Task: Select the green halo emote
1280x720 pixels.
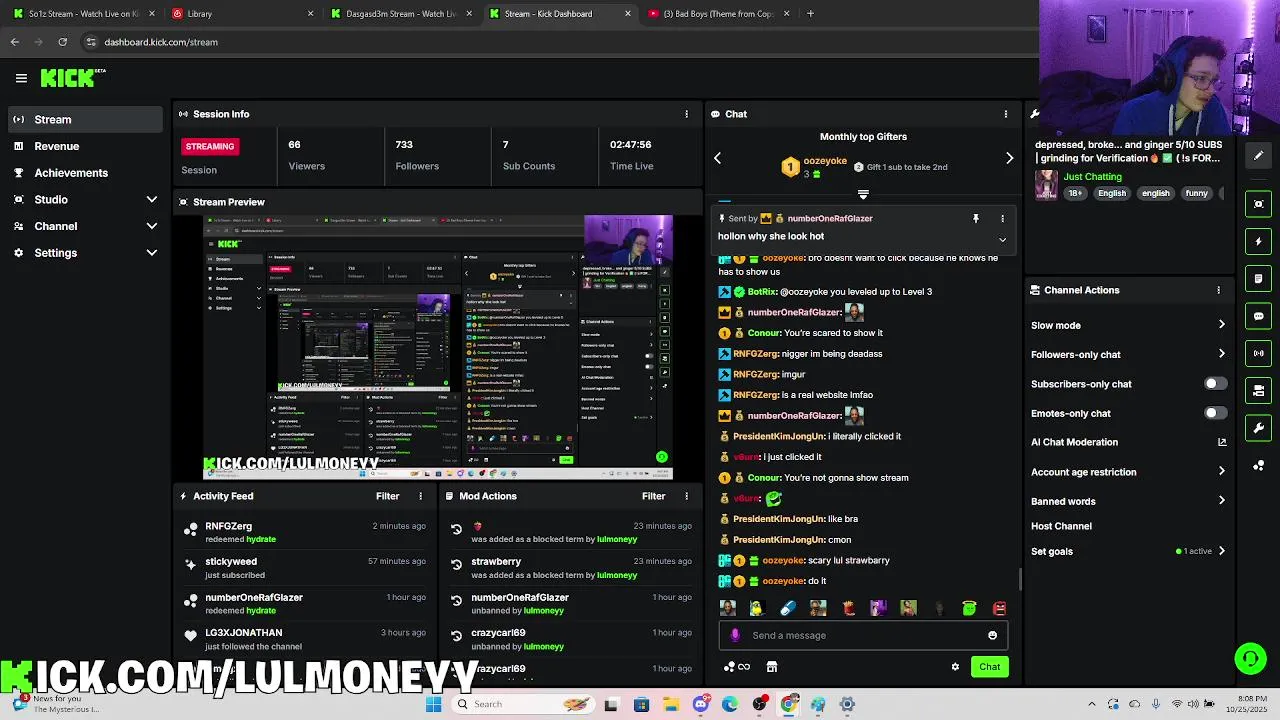Action: (x=969, y=608)
